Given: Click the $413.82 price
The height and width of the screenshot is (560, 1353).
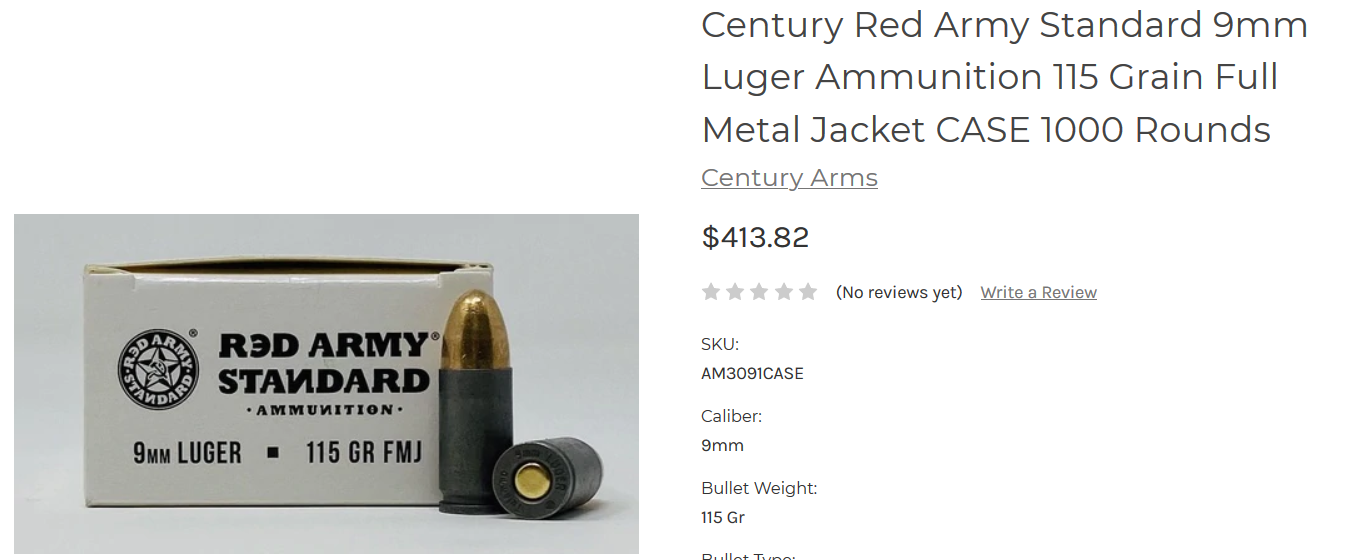Looking at the screenshot, I should 755,237.
